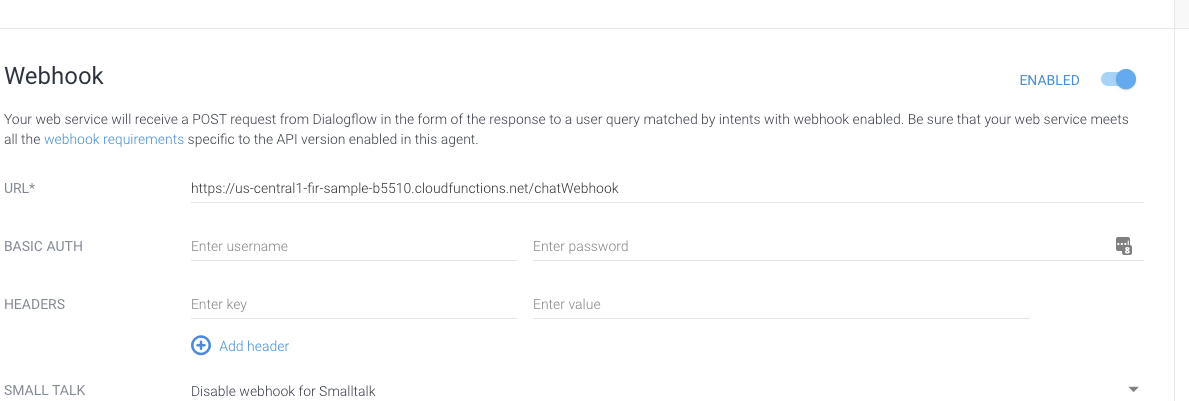
Task: Expand the Small Talk dropdown arrow
Action: (1133, 390)
